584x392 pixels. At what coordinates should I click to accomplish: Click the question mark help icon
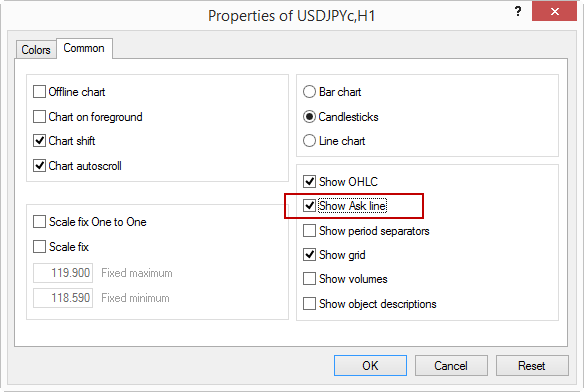pos(518,12)
